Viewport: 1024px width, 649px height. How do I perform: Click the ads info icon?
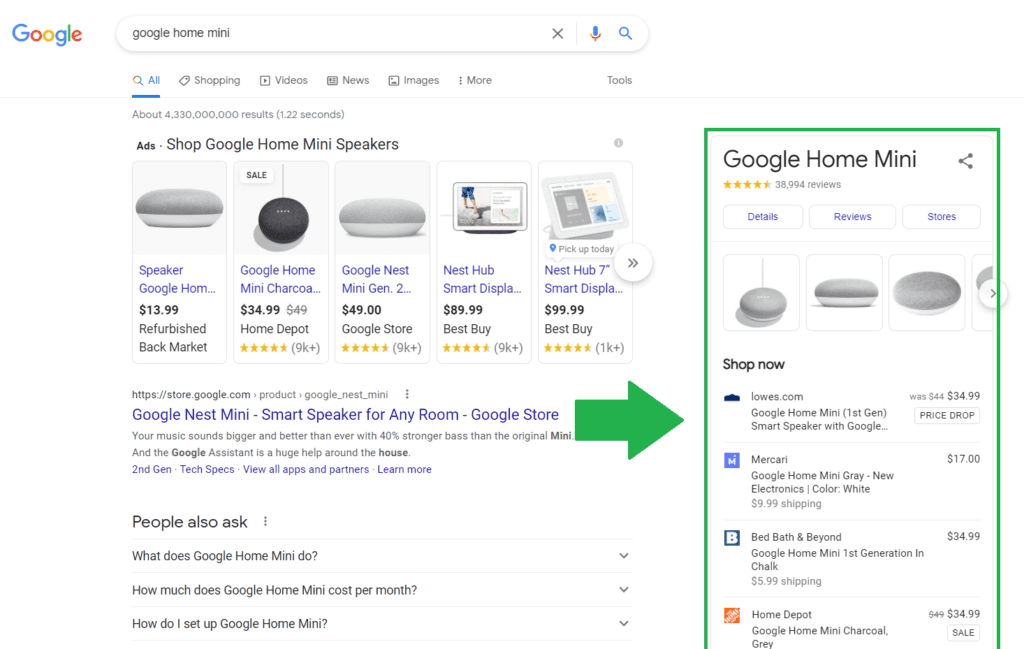point(618,143)
